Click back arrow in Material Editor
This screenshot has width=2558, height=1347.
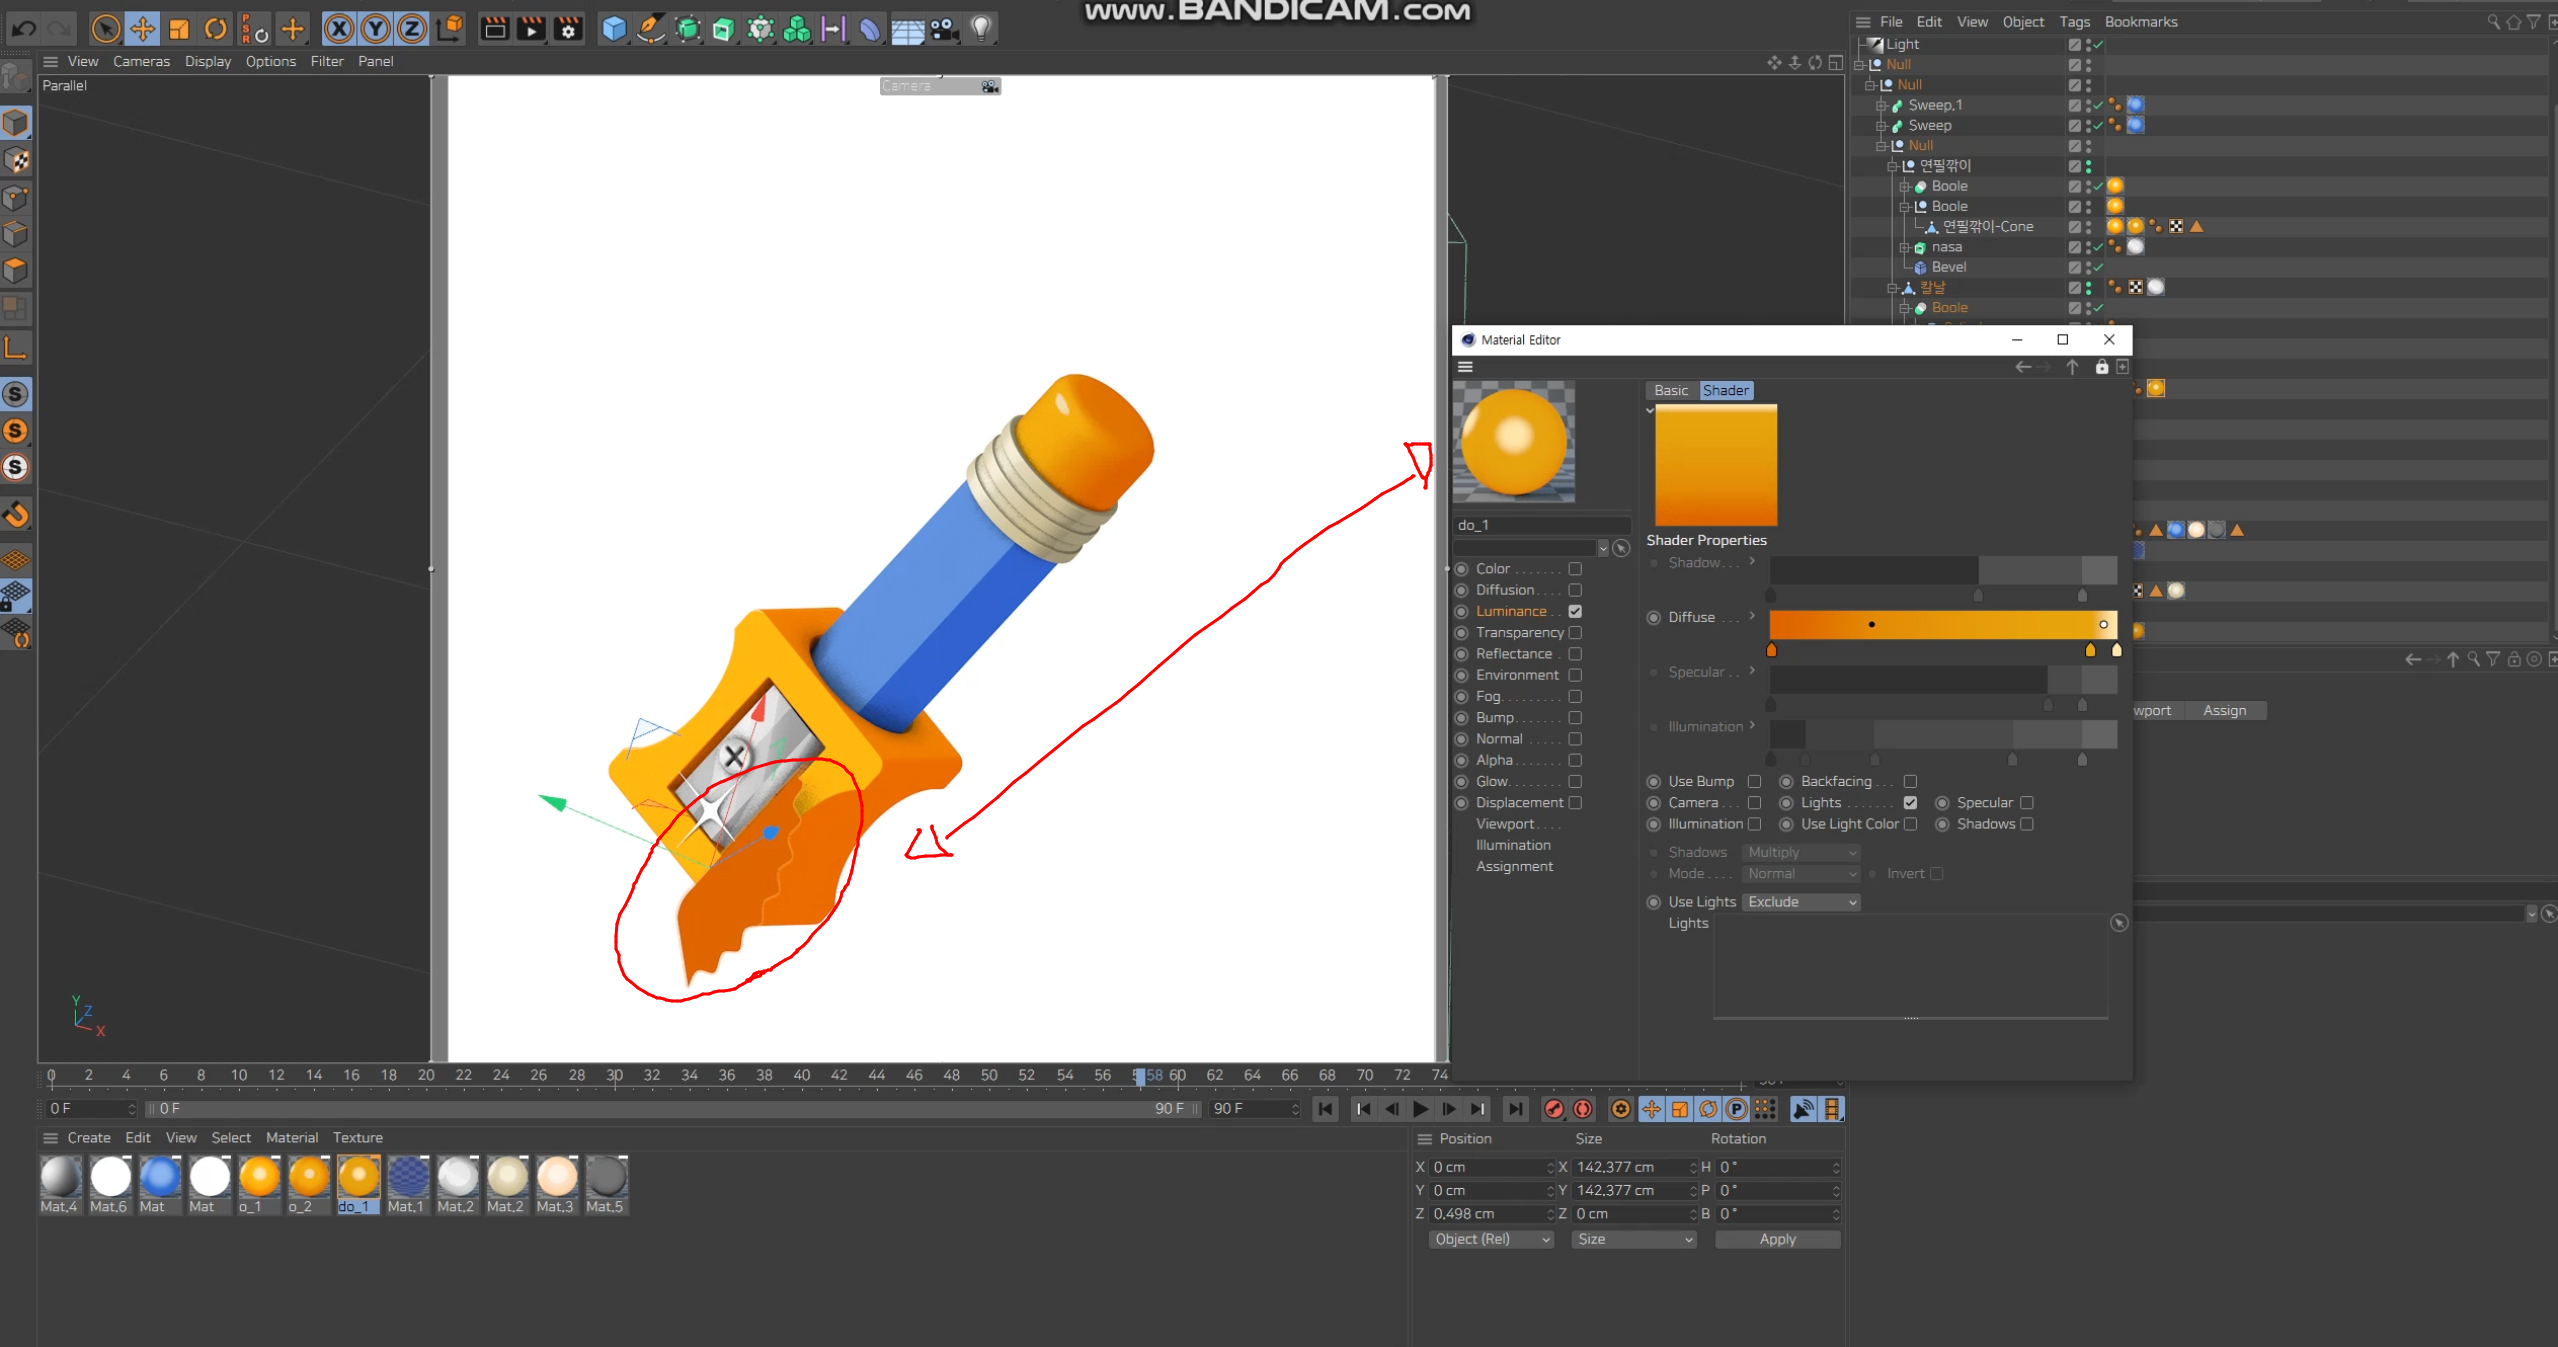coord(2022,367)
